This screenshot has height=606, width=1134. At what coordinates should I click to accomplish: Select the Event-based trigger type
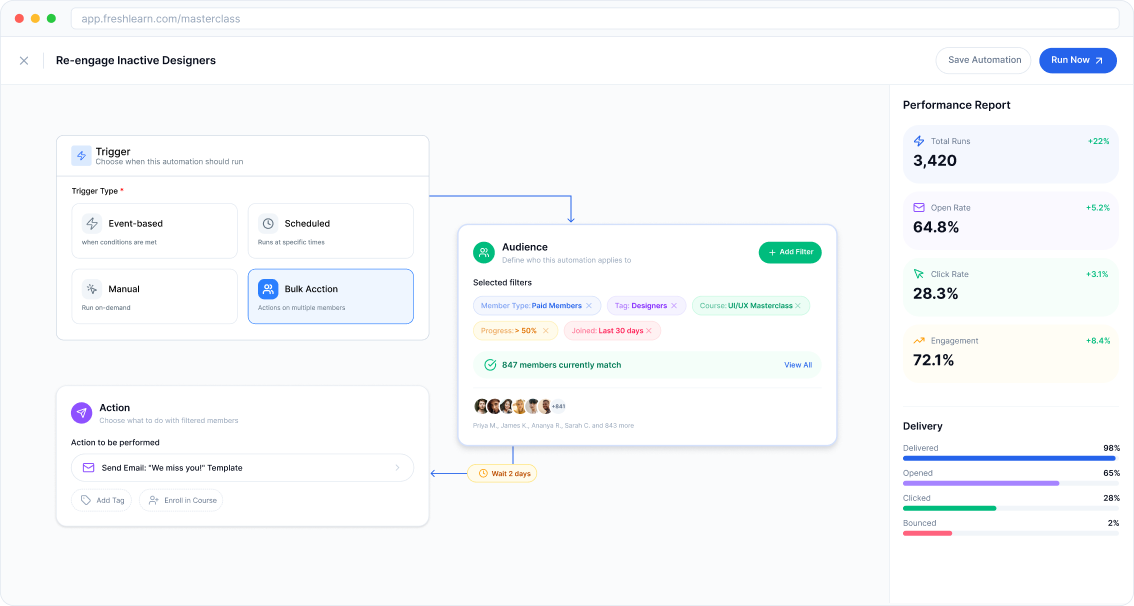pos(154,231)
